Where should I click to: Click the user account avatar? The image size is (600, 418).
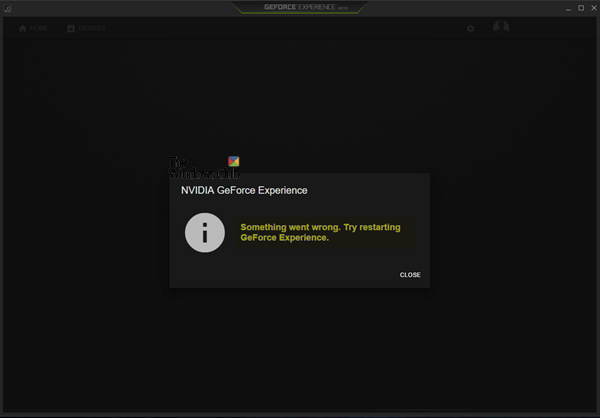pyautogui.click(x=501, y=27)
